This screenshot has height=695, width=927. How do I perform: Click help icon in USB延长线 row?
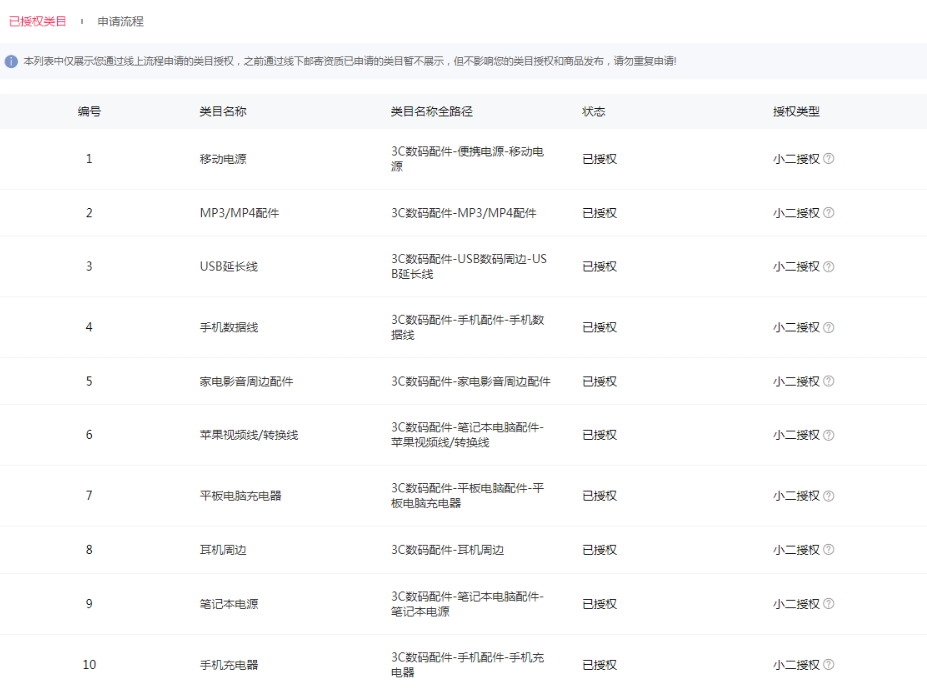click(828, 267)
